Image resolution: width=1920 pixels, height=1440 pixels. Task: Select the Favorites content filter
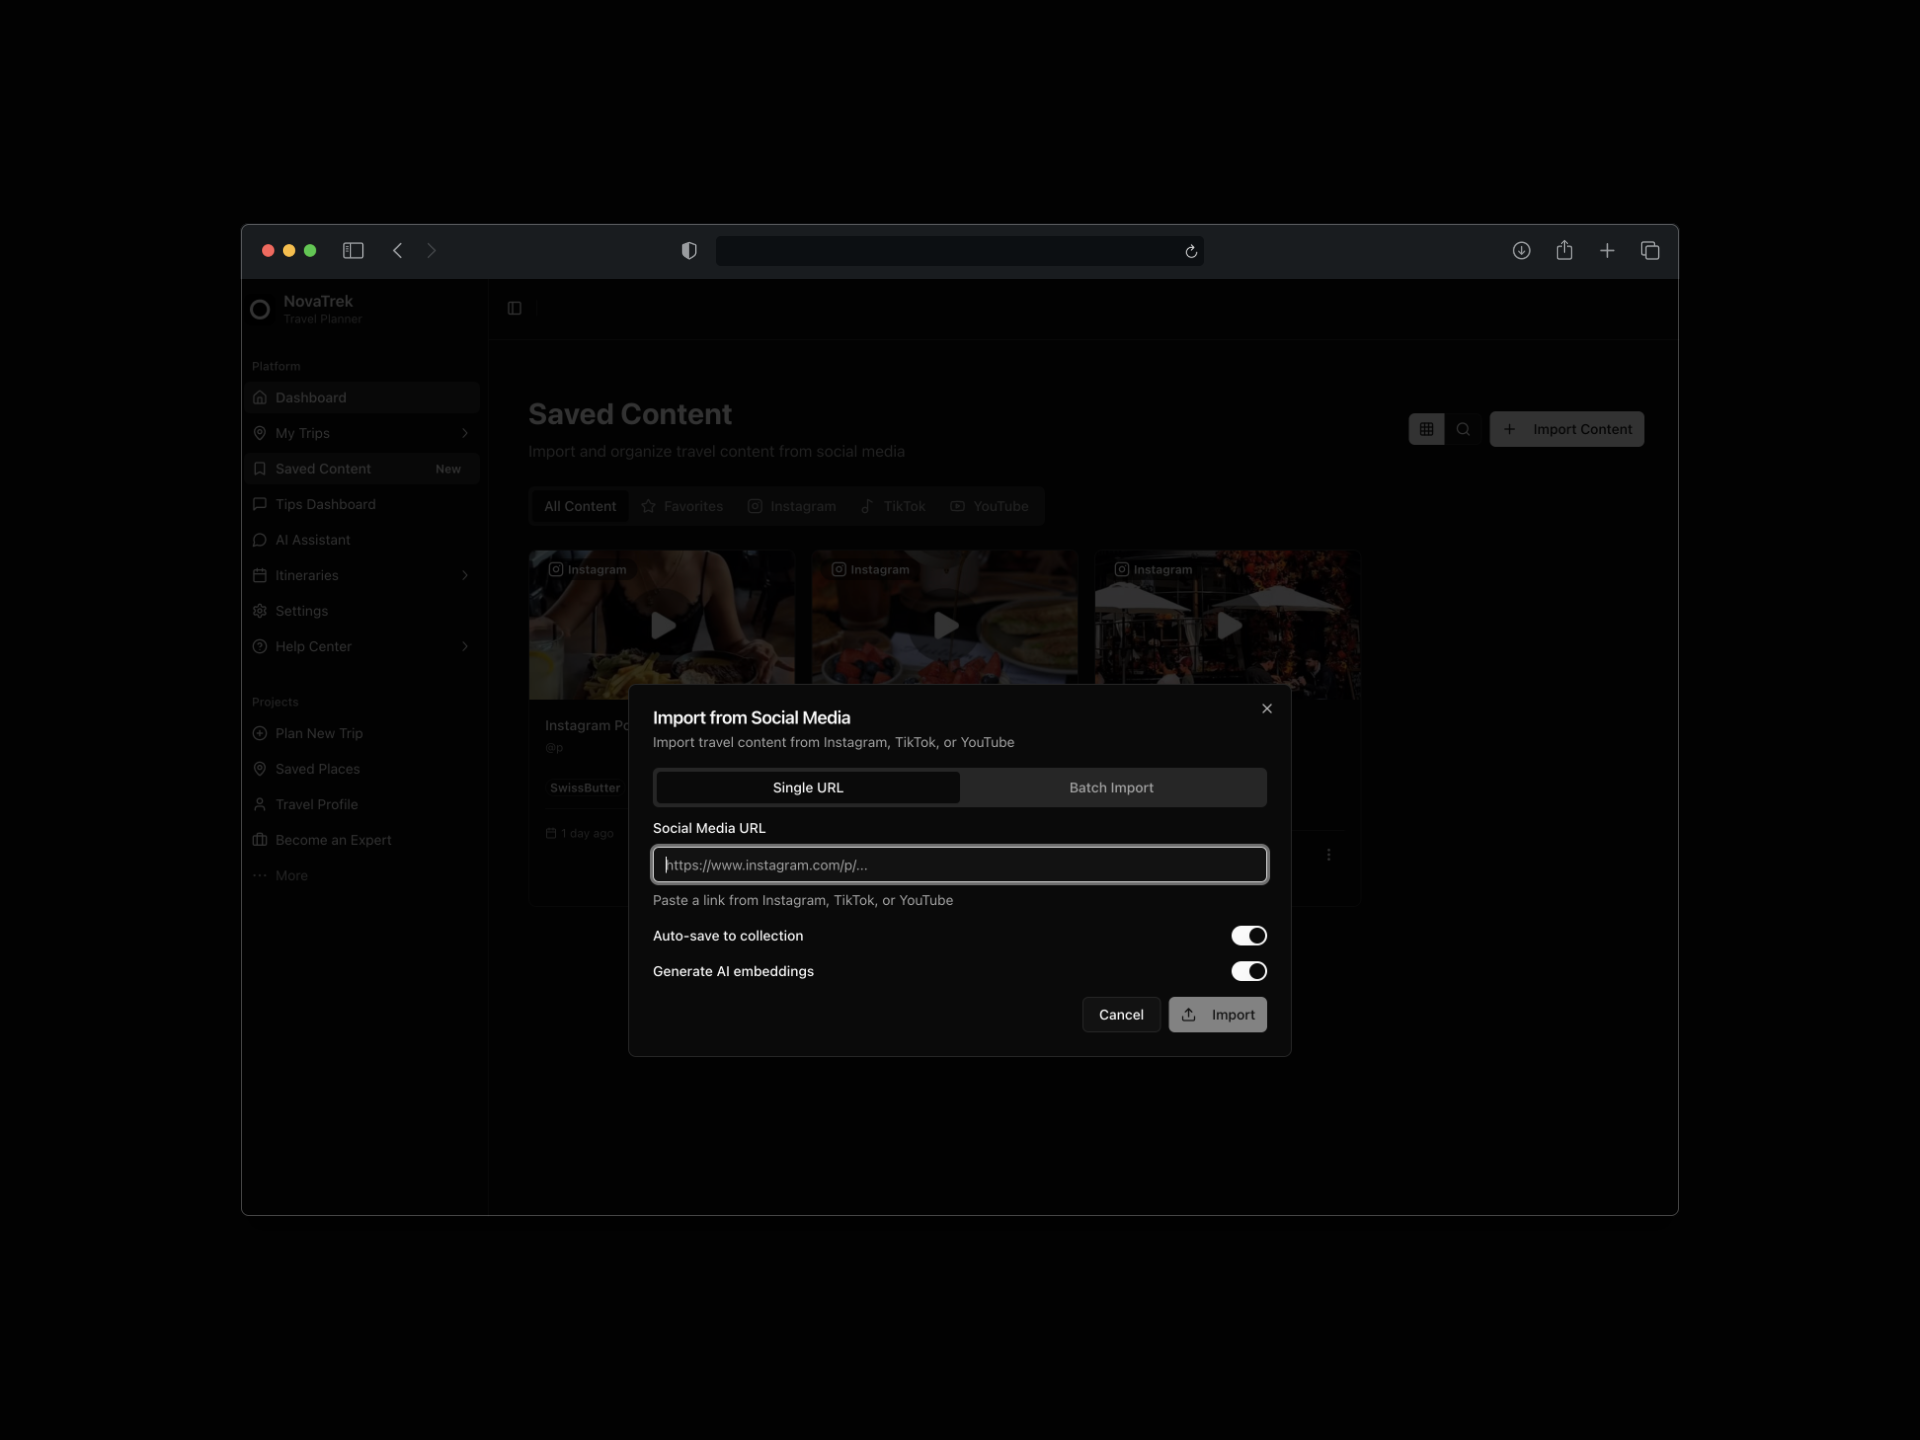click(x=682, y=506)
